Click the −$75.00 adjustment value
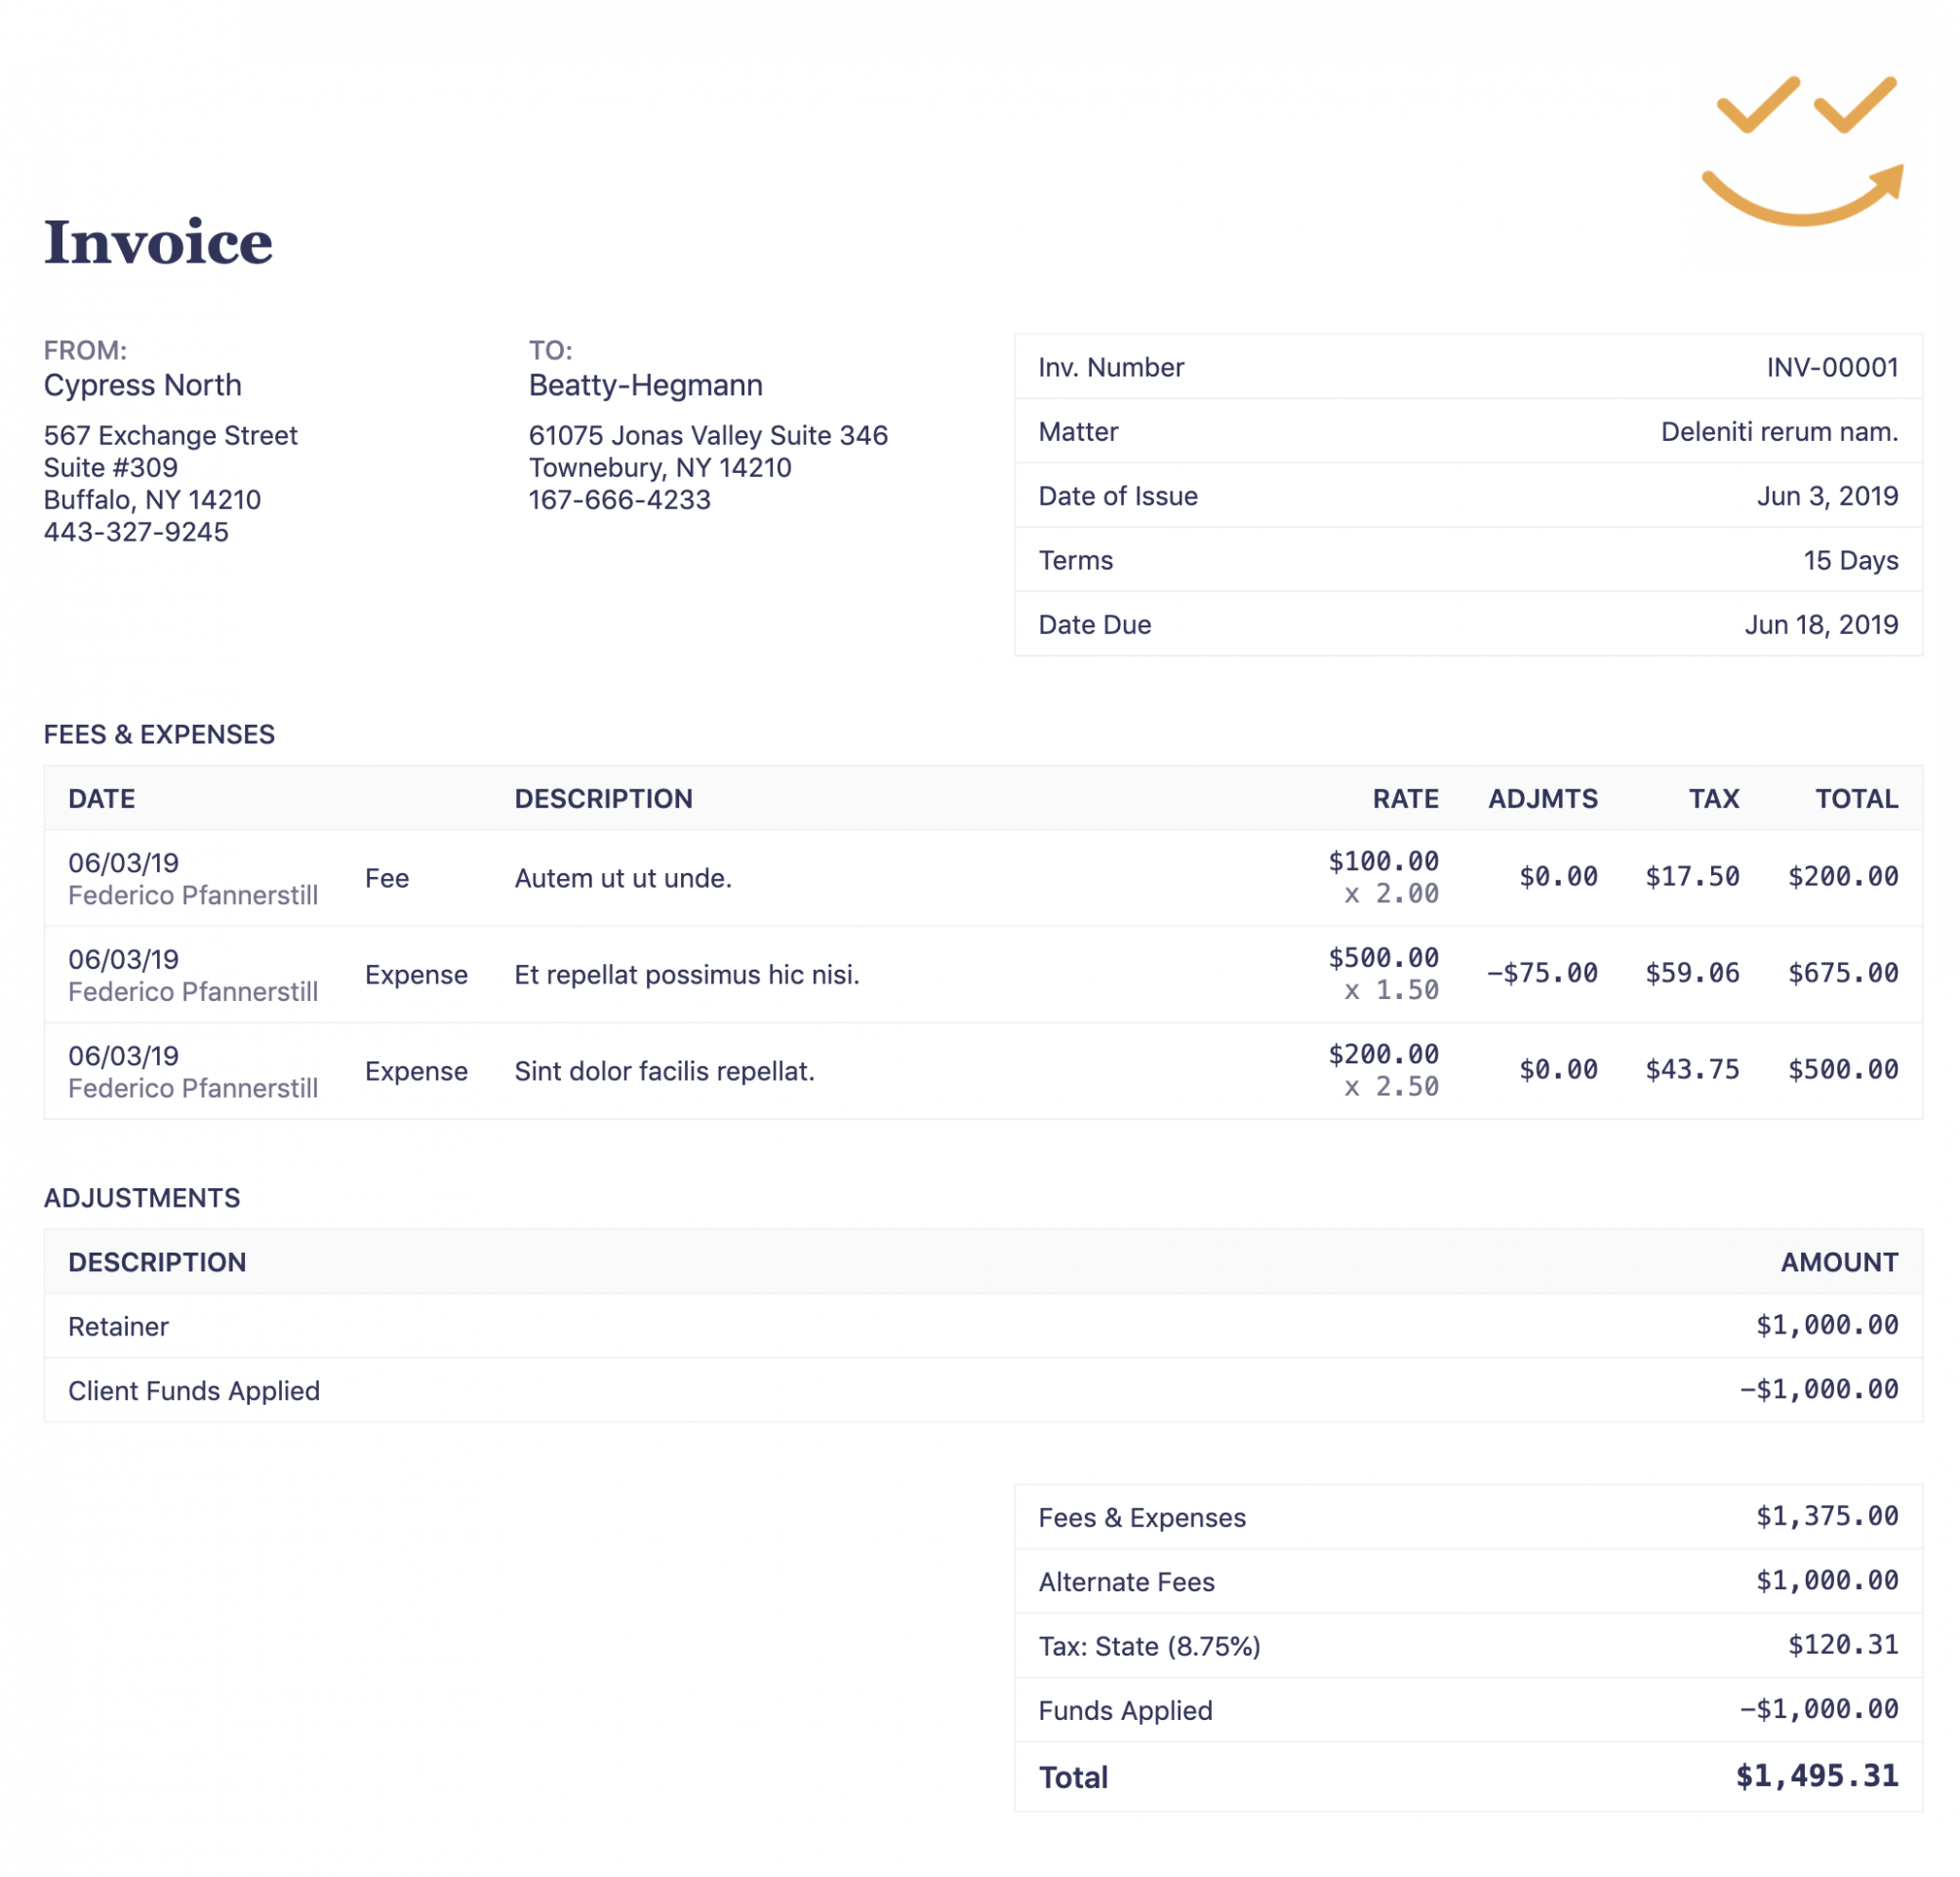 click(1542, 973)
